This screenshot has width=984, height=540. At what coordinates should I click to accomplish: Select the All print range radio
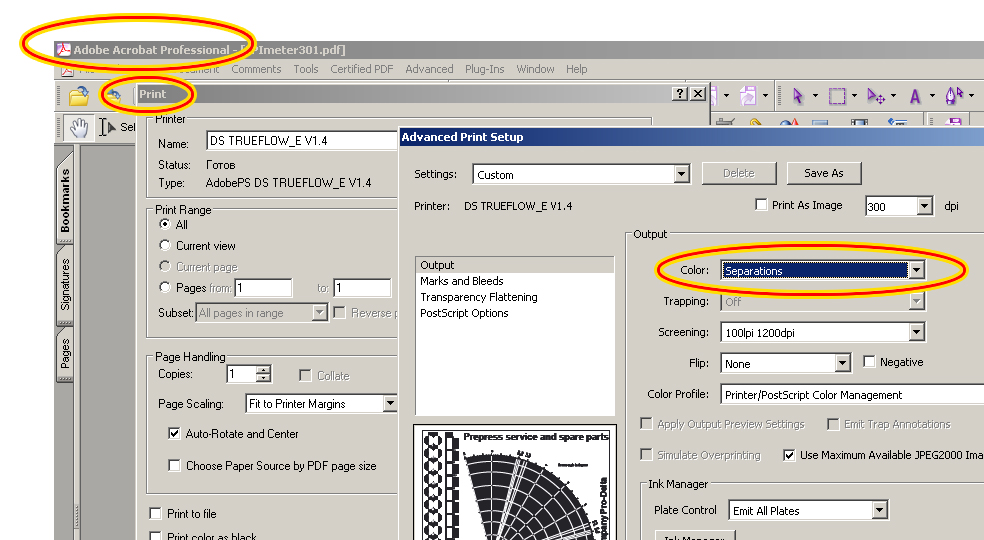(165, 224)
